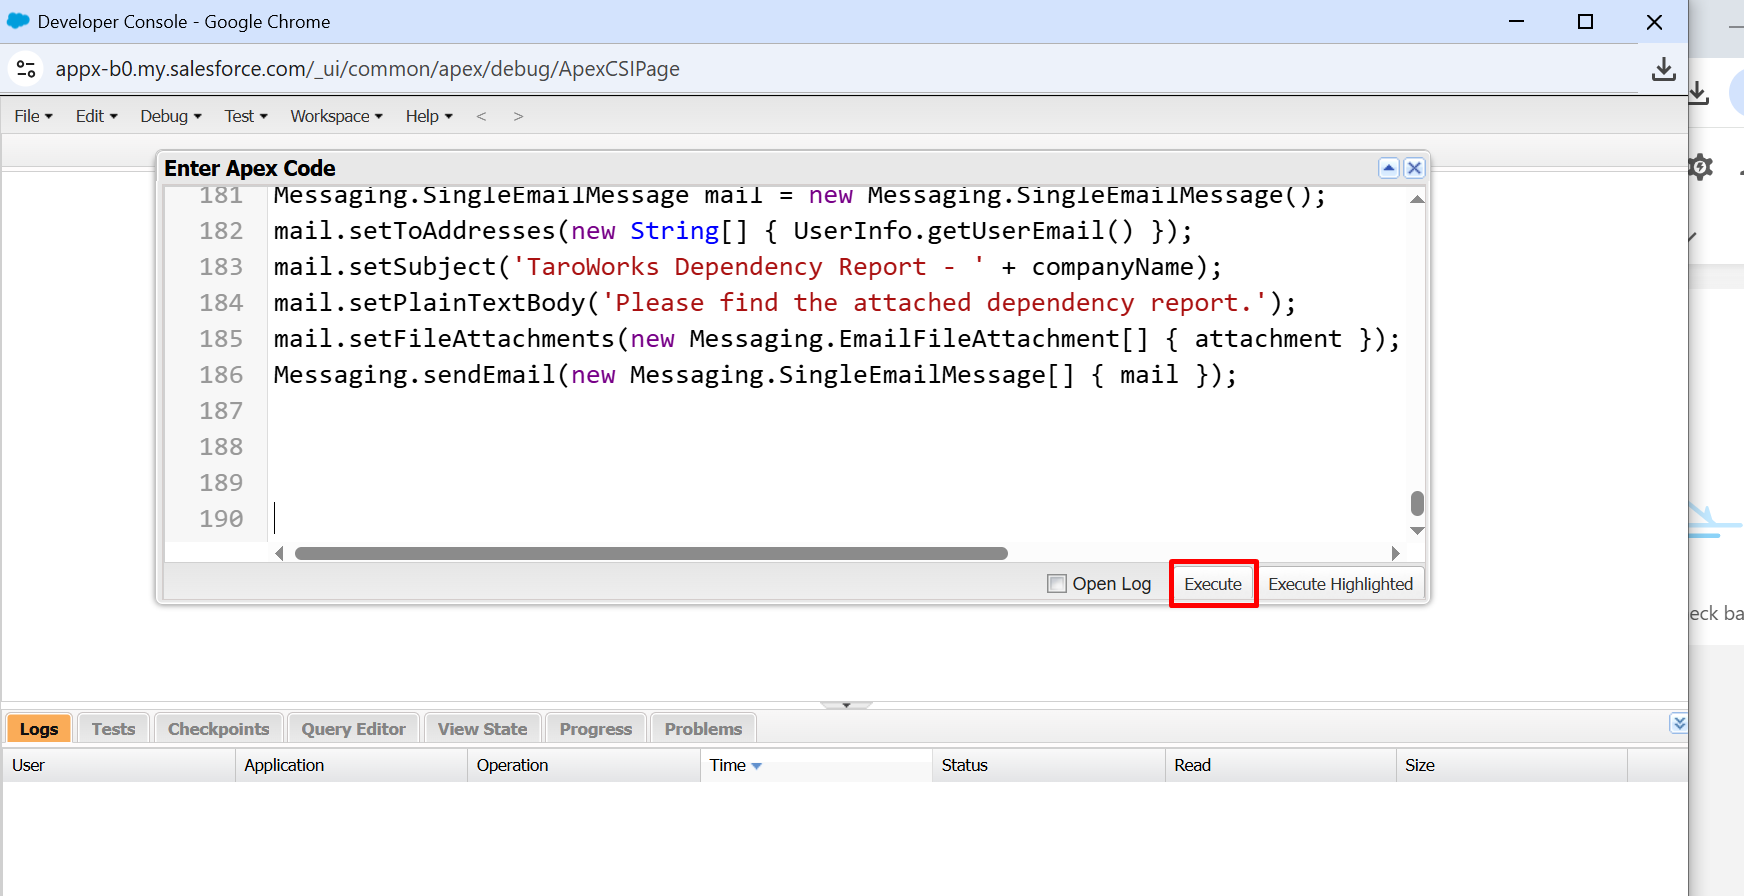Click the next tab arrow in menu bar
1744x896 pixels.
(x=518, y=117)
